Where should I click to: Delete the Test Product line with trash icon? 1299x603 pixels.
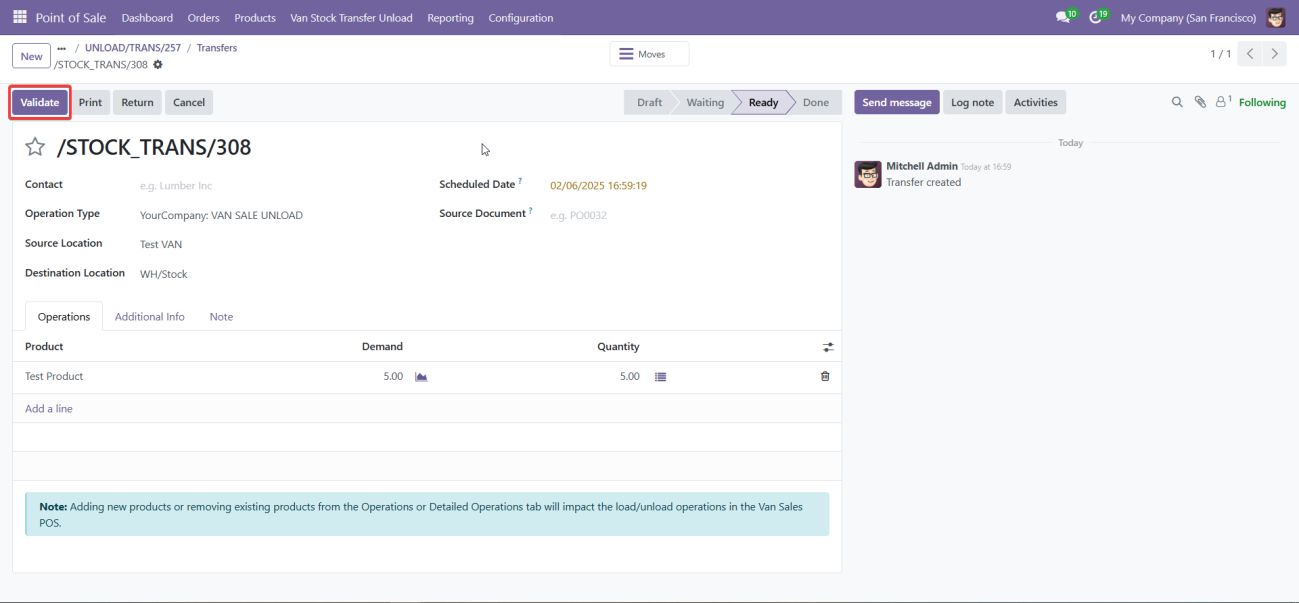(x=825, y=377)
